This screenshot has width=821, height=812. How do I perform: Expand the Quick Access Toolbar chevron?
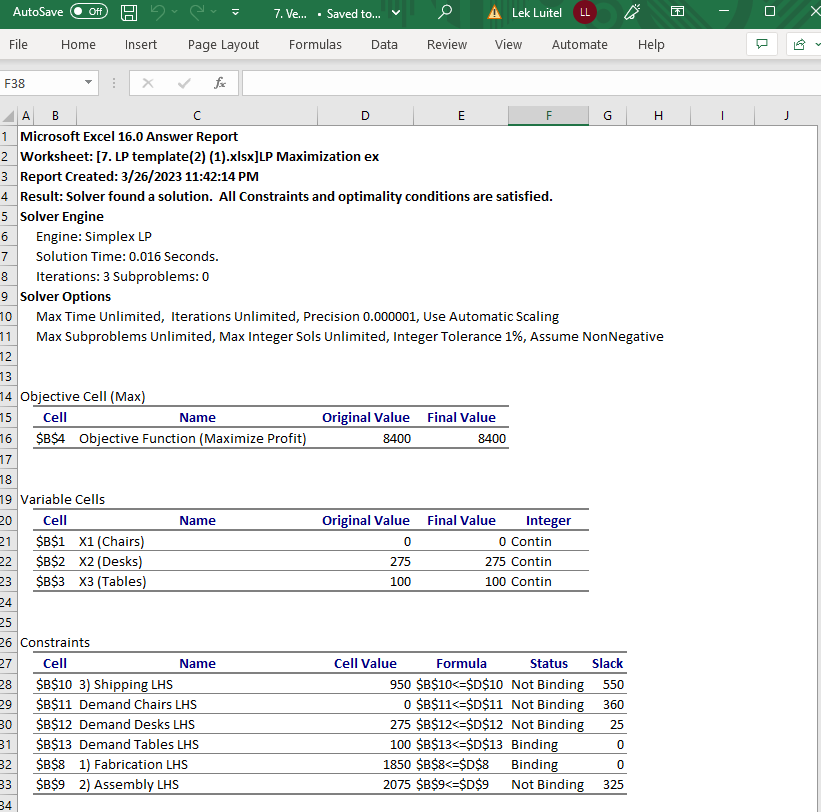pos(234,13)
